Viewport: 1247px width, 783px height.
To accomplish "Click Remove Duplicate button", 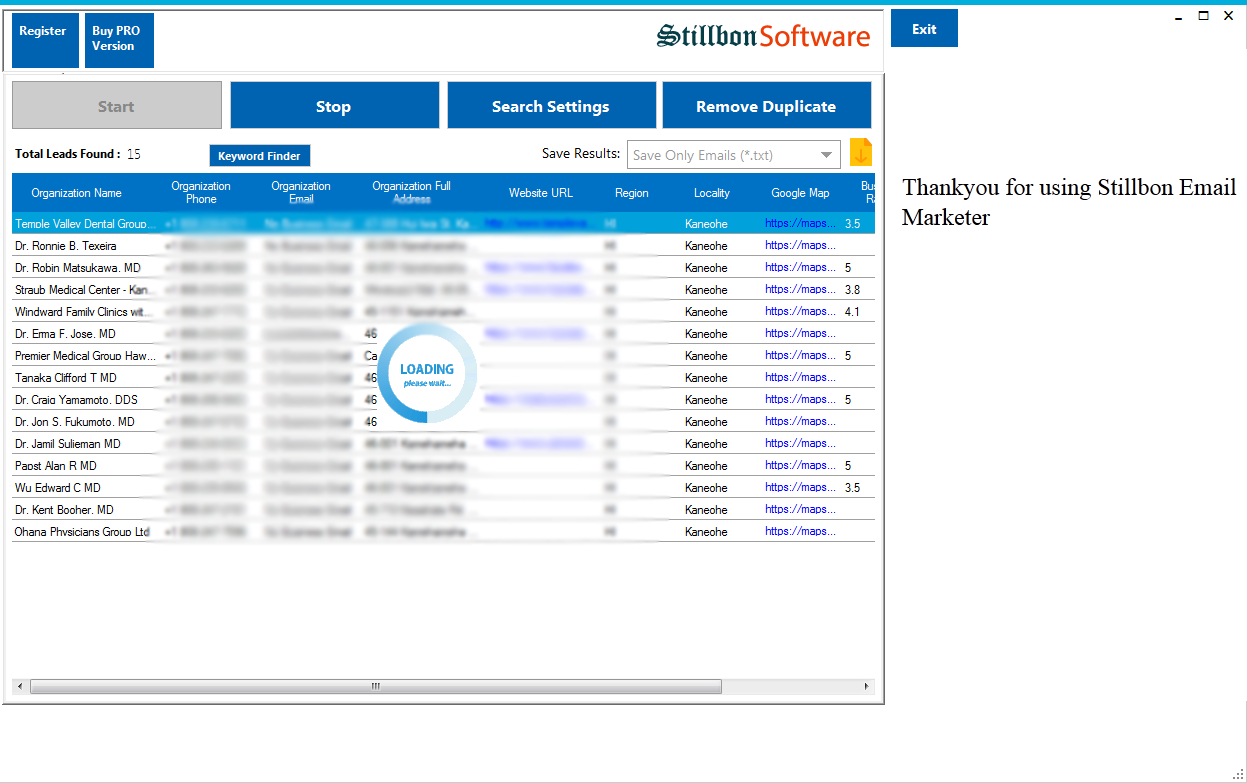I will pyautogui.click(x=767, y=105).
